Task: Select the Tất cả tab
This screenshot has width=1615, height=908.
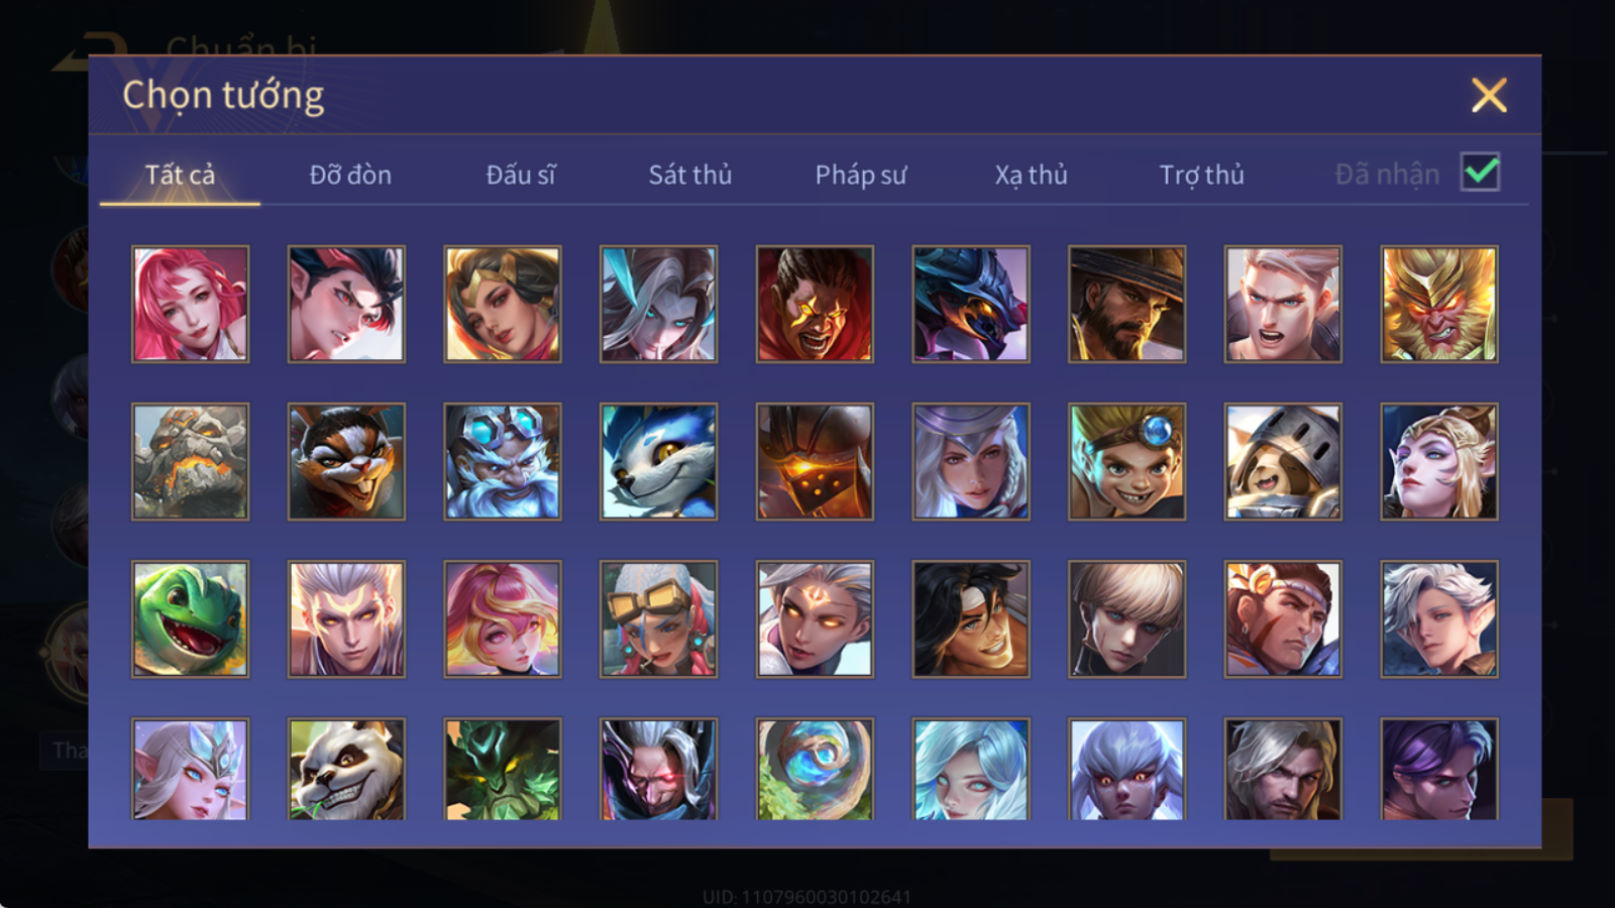Action: click(180, 175)
